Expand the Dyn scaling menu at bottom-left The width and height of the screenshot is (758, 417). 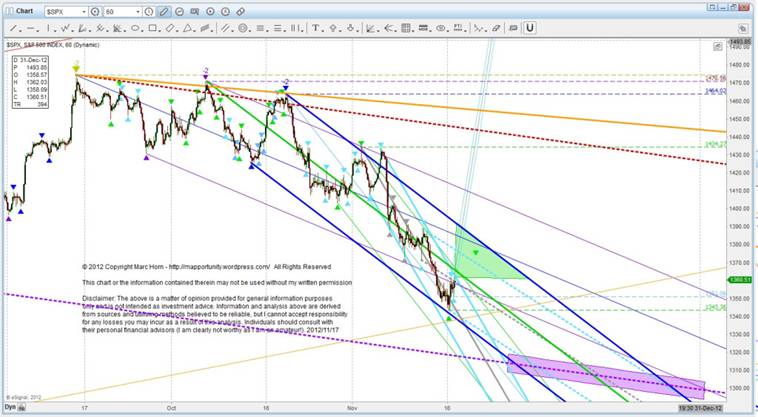click(8, 409)
